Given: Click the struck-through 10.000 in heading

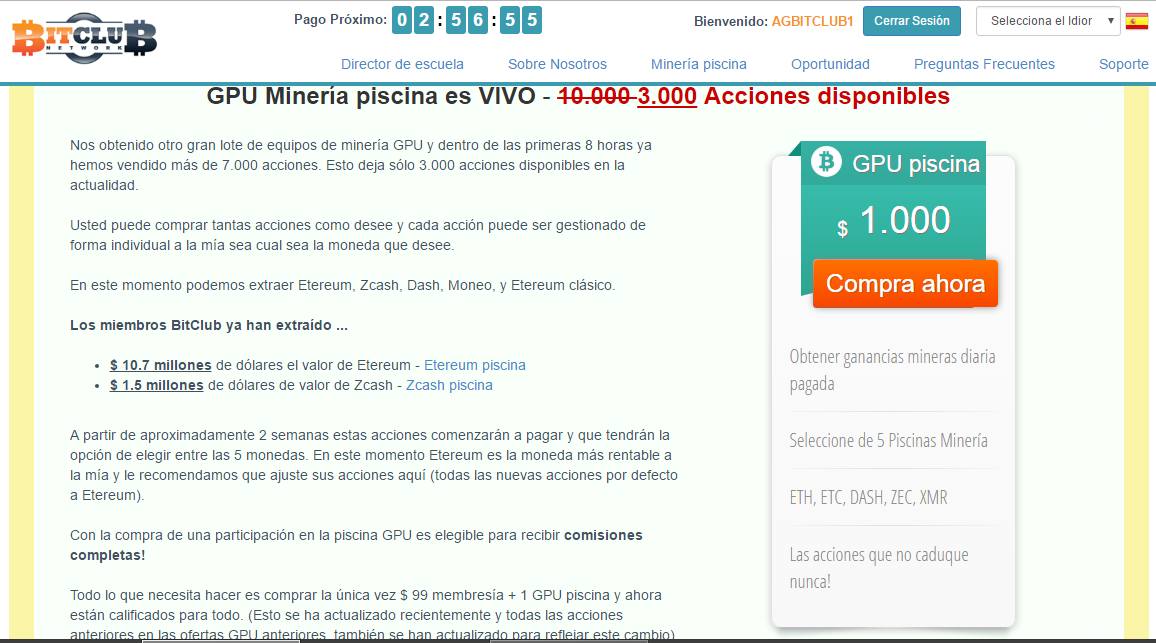Looking at the screenshot, I should click(x=594, y=96).
